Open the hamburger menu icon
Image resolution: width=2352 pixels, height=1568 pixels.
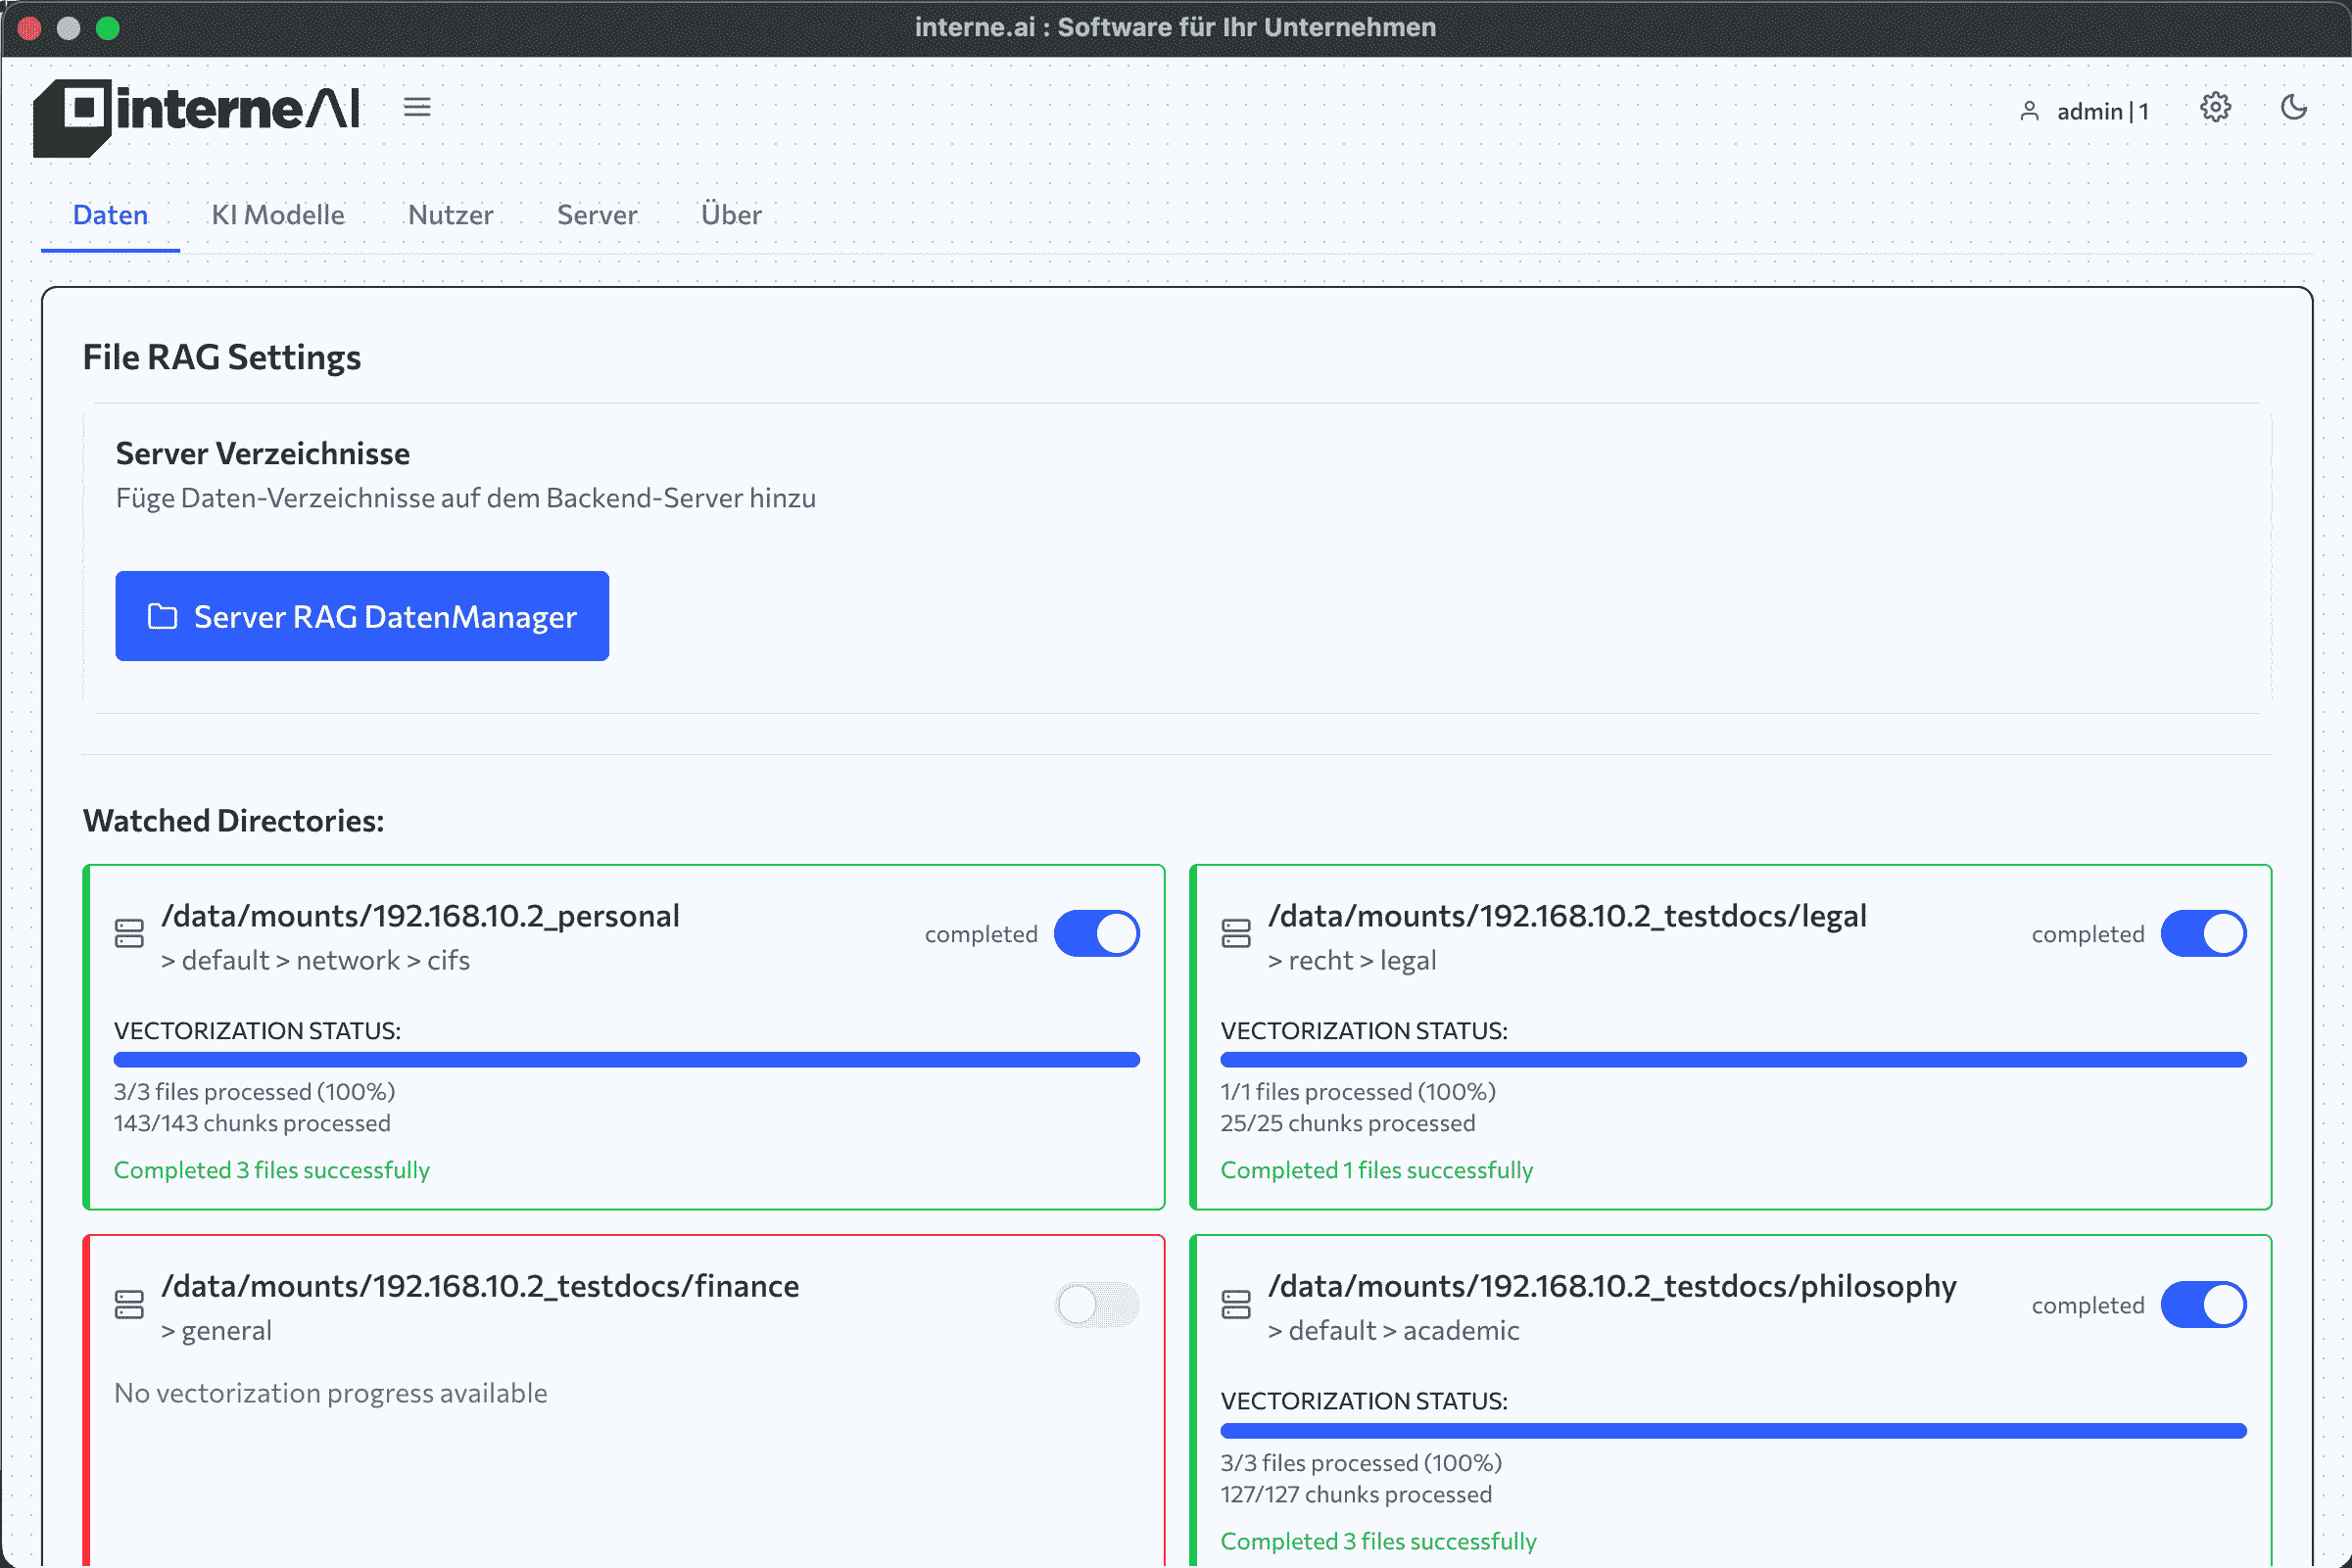click(x=417, y=107)
